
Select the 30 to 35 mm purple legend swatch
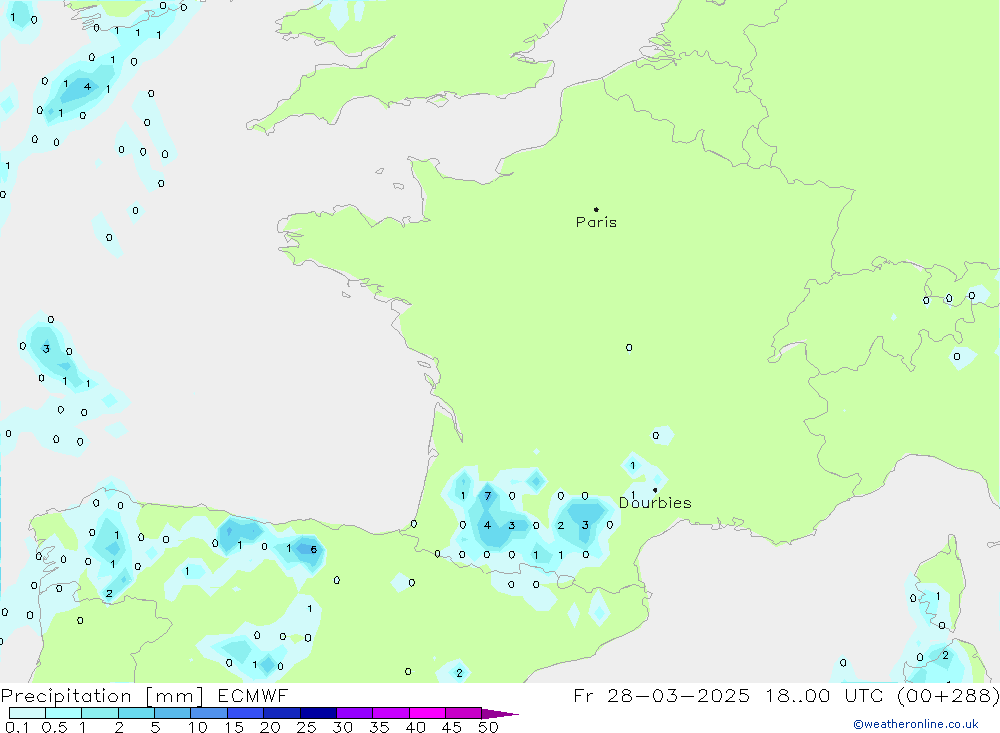(x=354, y=713)
